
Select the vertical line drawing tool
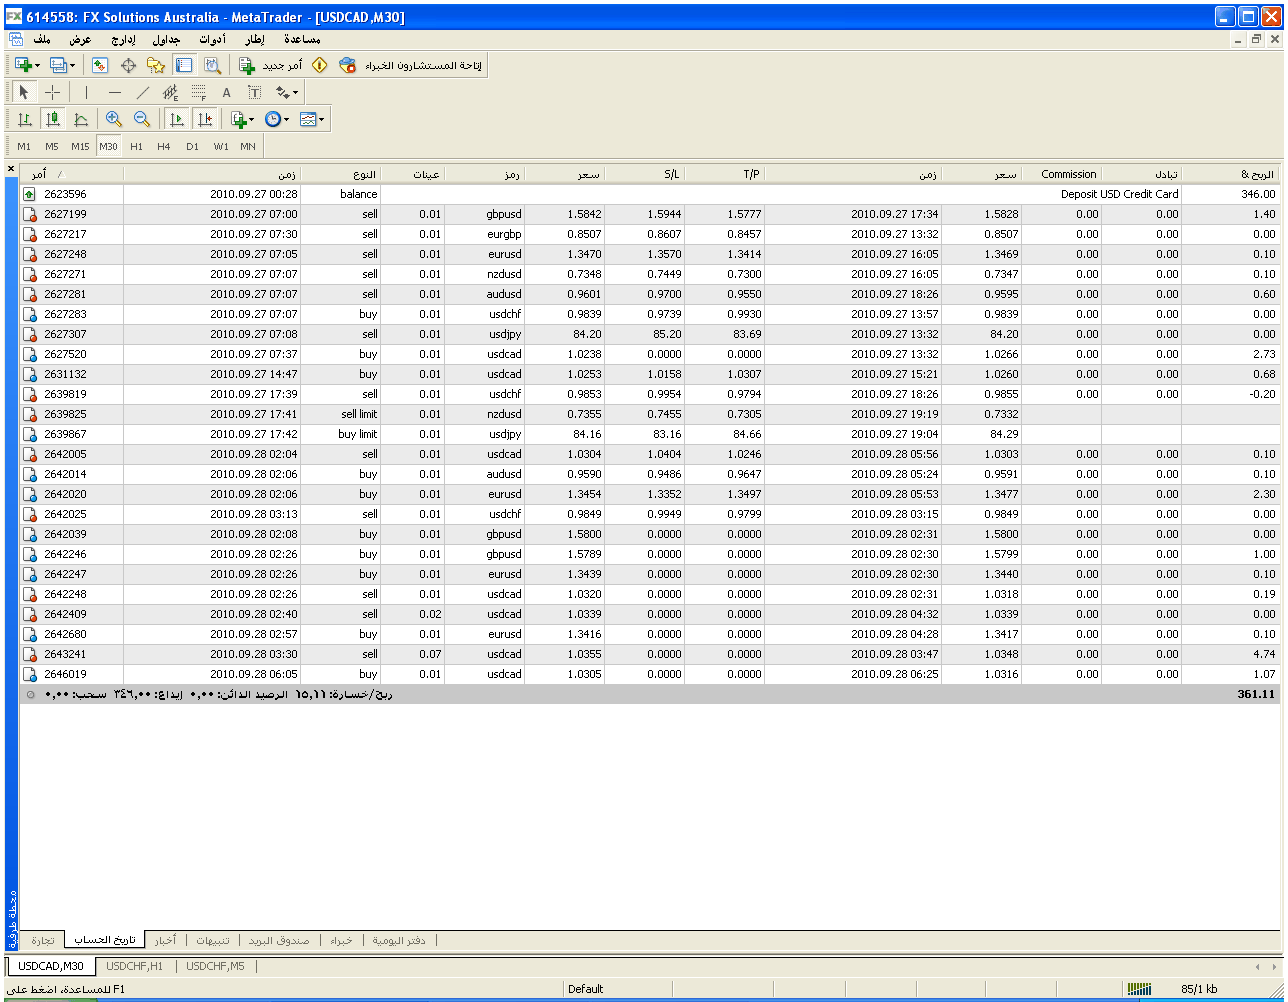point(86,92)
